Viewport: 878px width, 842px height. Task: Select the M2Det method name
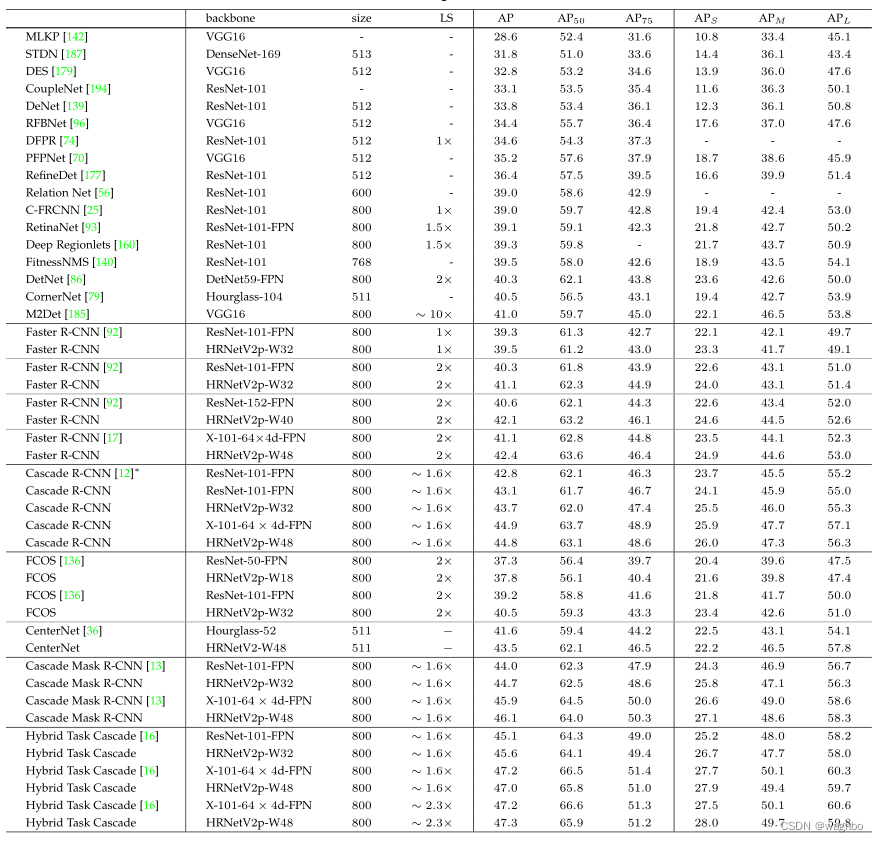tap(43, 315)
